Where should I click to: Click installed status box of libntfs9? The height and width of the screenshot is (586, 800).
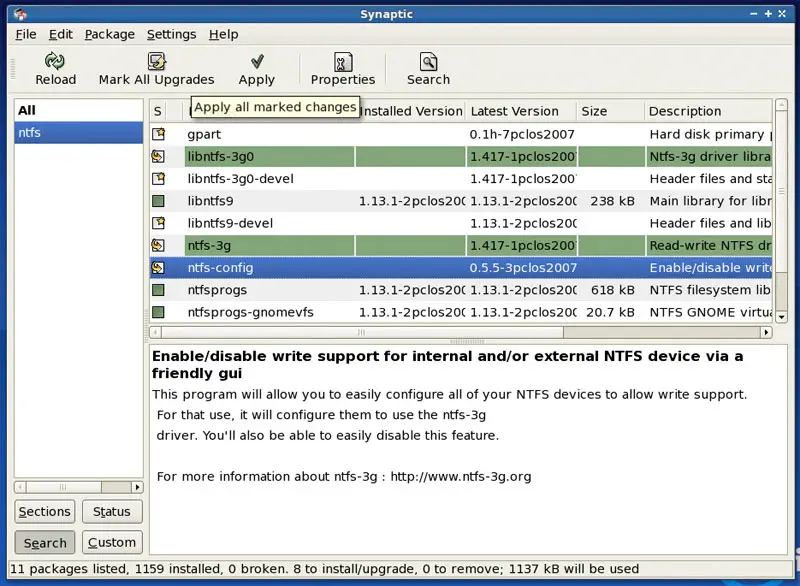tap(158, 201)
